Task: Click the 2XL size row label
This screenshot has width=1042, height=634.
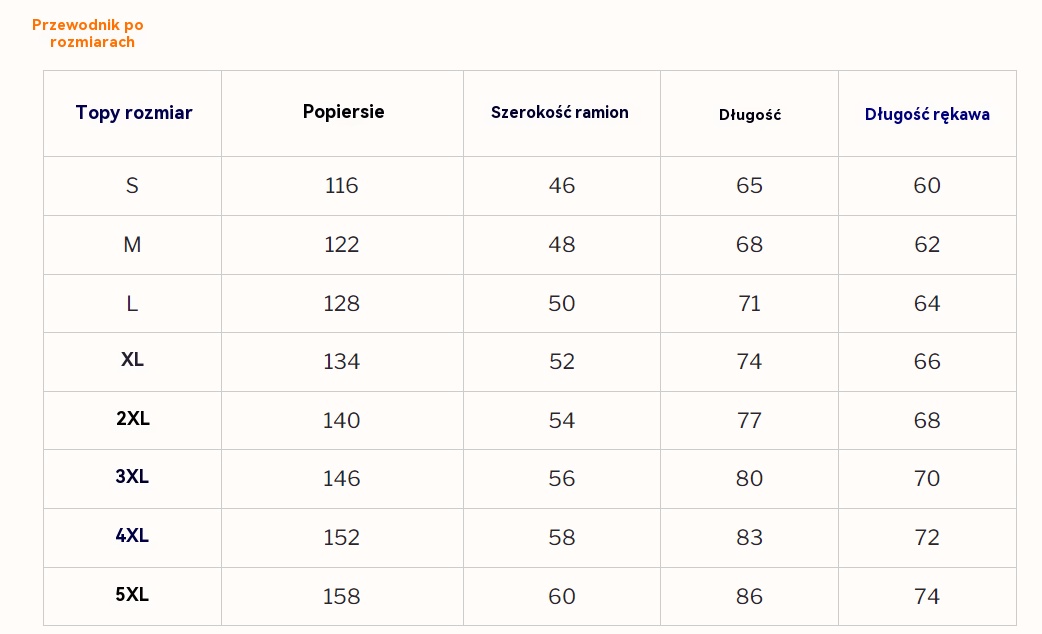Action: point(132,419)
